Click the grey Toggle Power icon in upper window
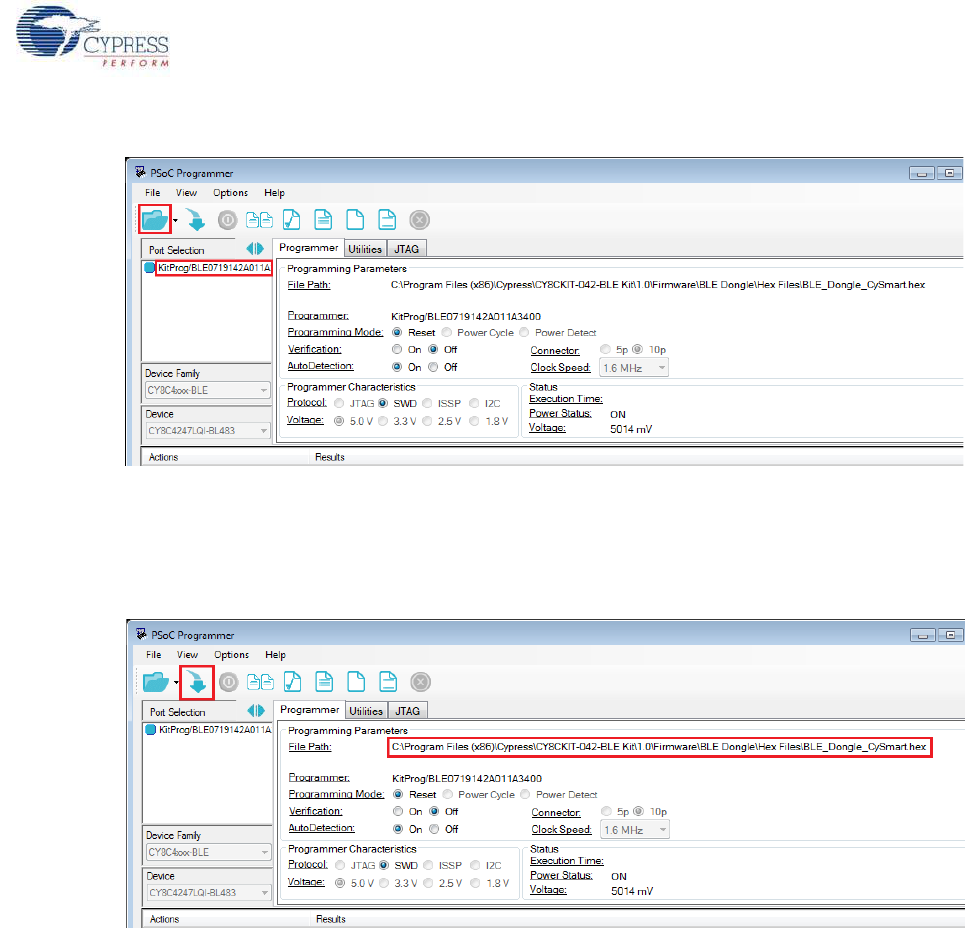965x928 pixels. [227, 220]
